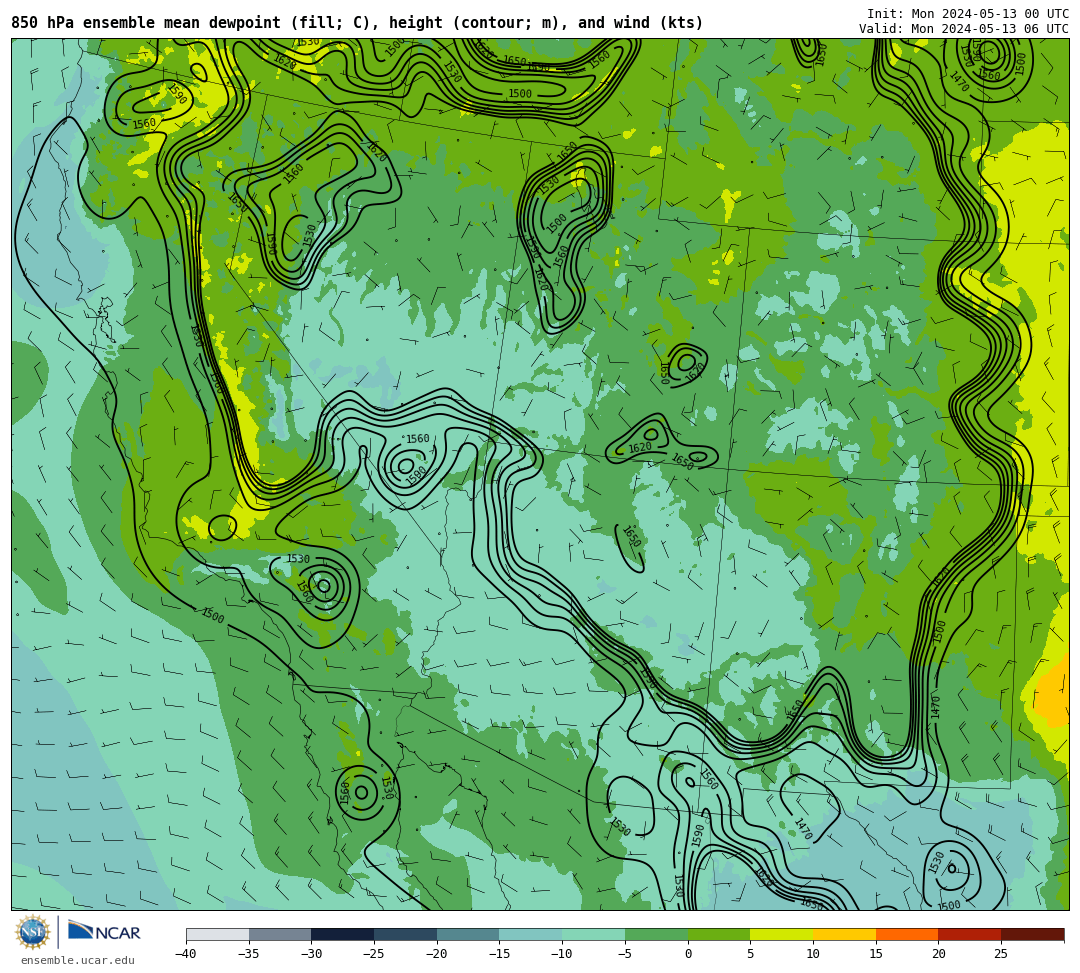Click the -25 colorbar tick label
Screen dimensions: 1080x973
(373, 954)
